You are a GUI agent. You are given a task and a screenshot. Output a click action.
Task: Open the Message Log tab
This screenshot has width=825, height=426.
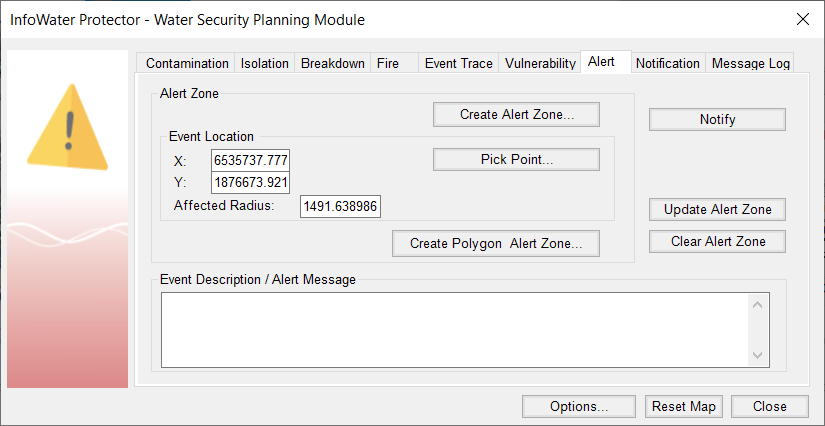[751, 63]
